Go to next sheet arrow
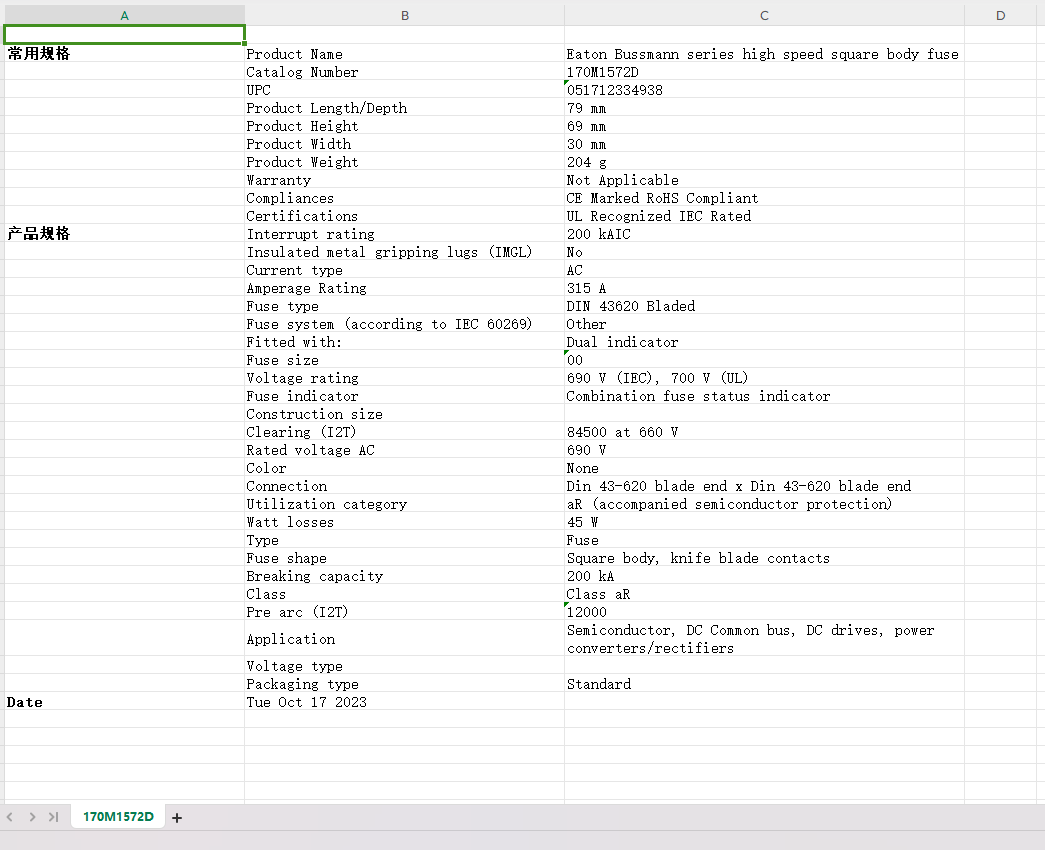 (32, 817)
